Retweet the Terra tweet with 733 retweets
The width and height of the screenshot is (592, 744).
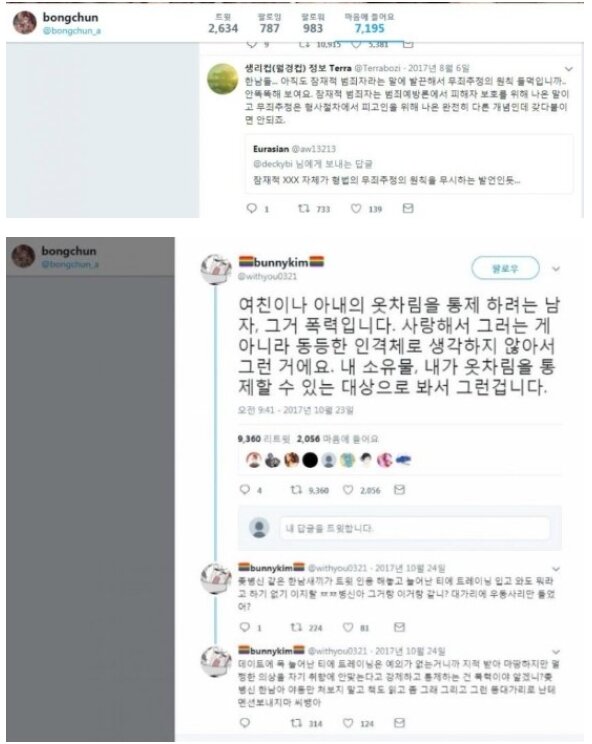pyautogui.click(x=304, y=208)
